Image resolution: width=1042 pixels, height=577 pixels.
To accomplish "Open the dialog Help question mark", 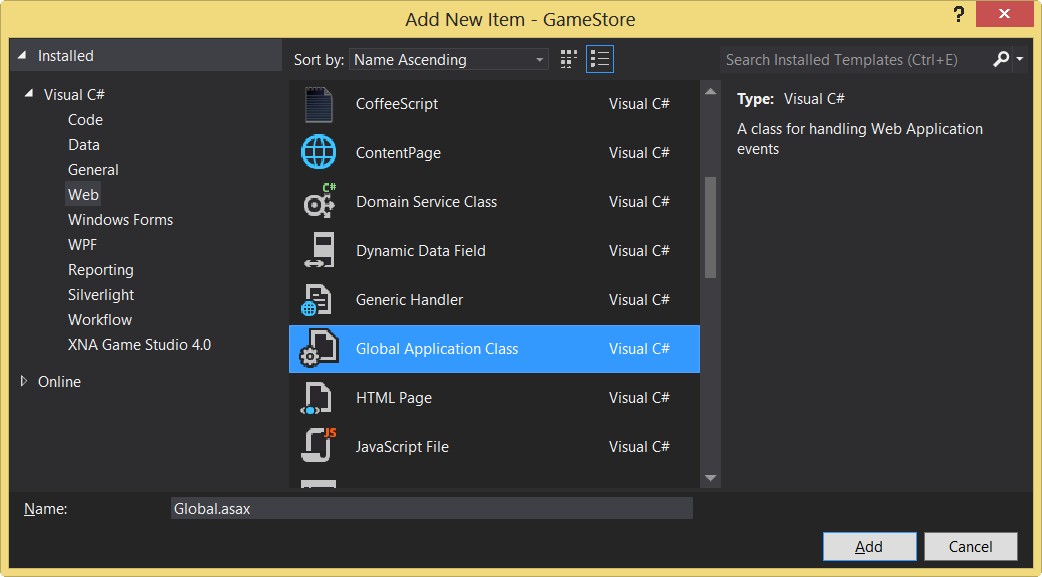I will pos(958,15).
